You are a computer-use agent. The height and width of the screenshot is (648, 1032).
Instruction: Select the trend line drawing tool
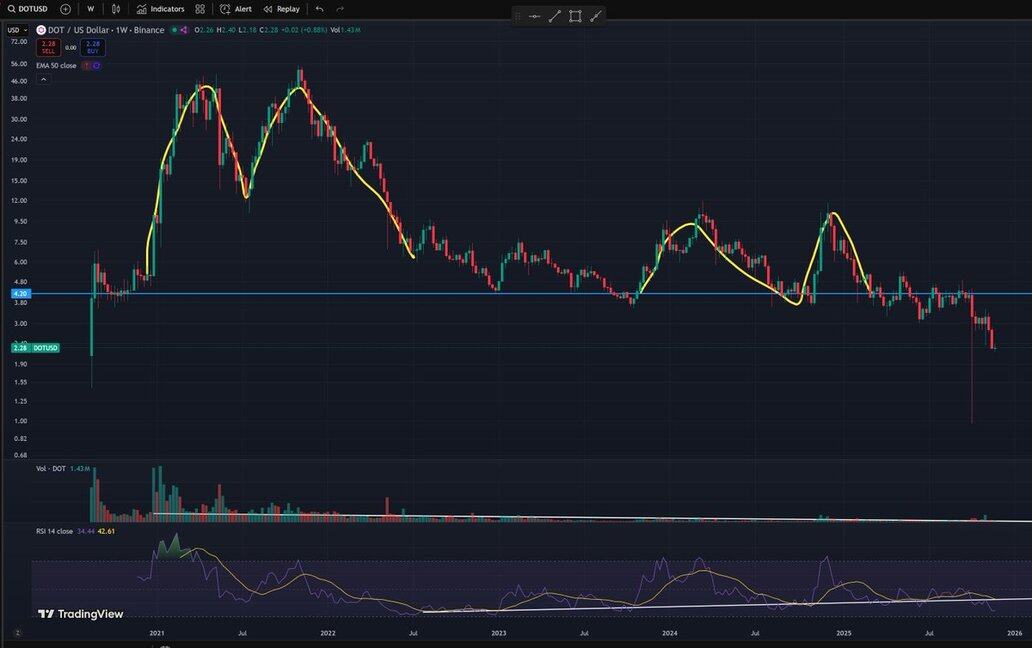click(x=555, y=16)
